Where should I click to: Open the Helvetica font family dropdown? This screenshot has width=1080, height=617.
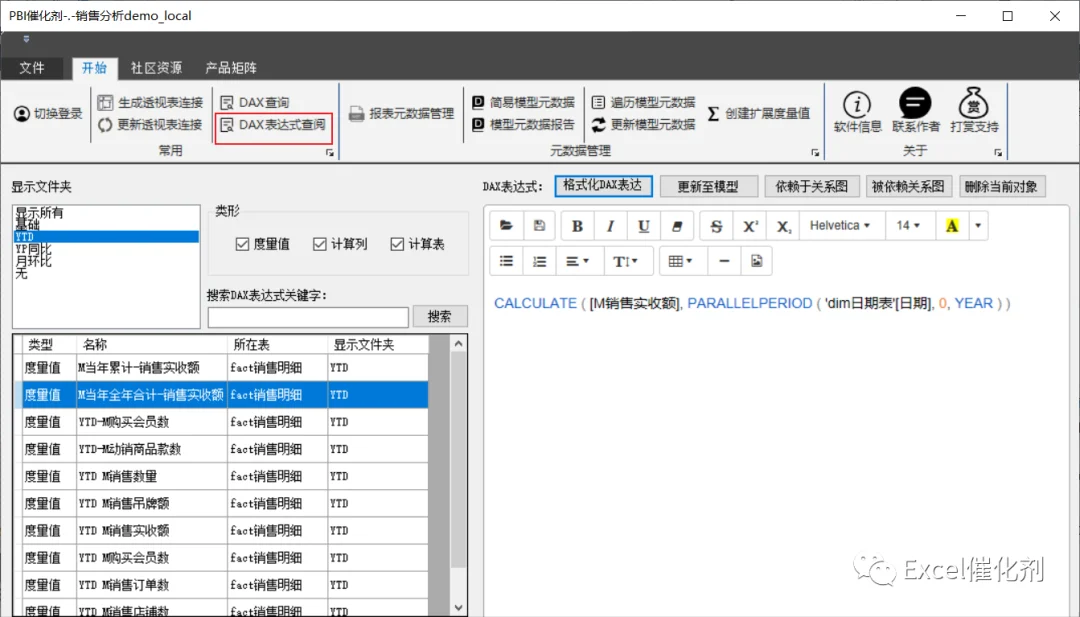point(841,226)
